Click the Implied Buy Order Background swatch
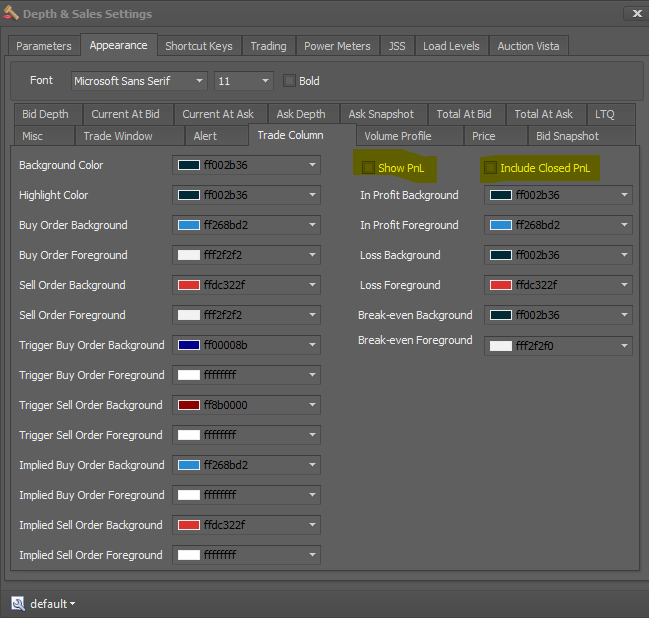Screen dimensions: 649x618 (x=189, y=465)
